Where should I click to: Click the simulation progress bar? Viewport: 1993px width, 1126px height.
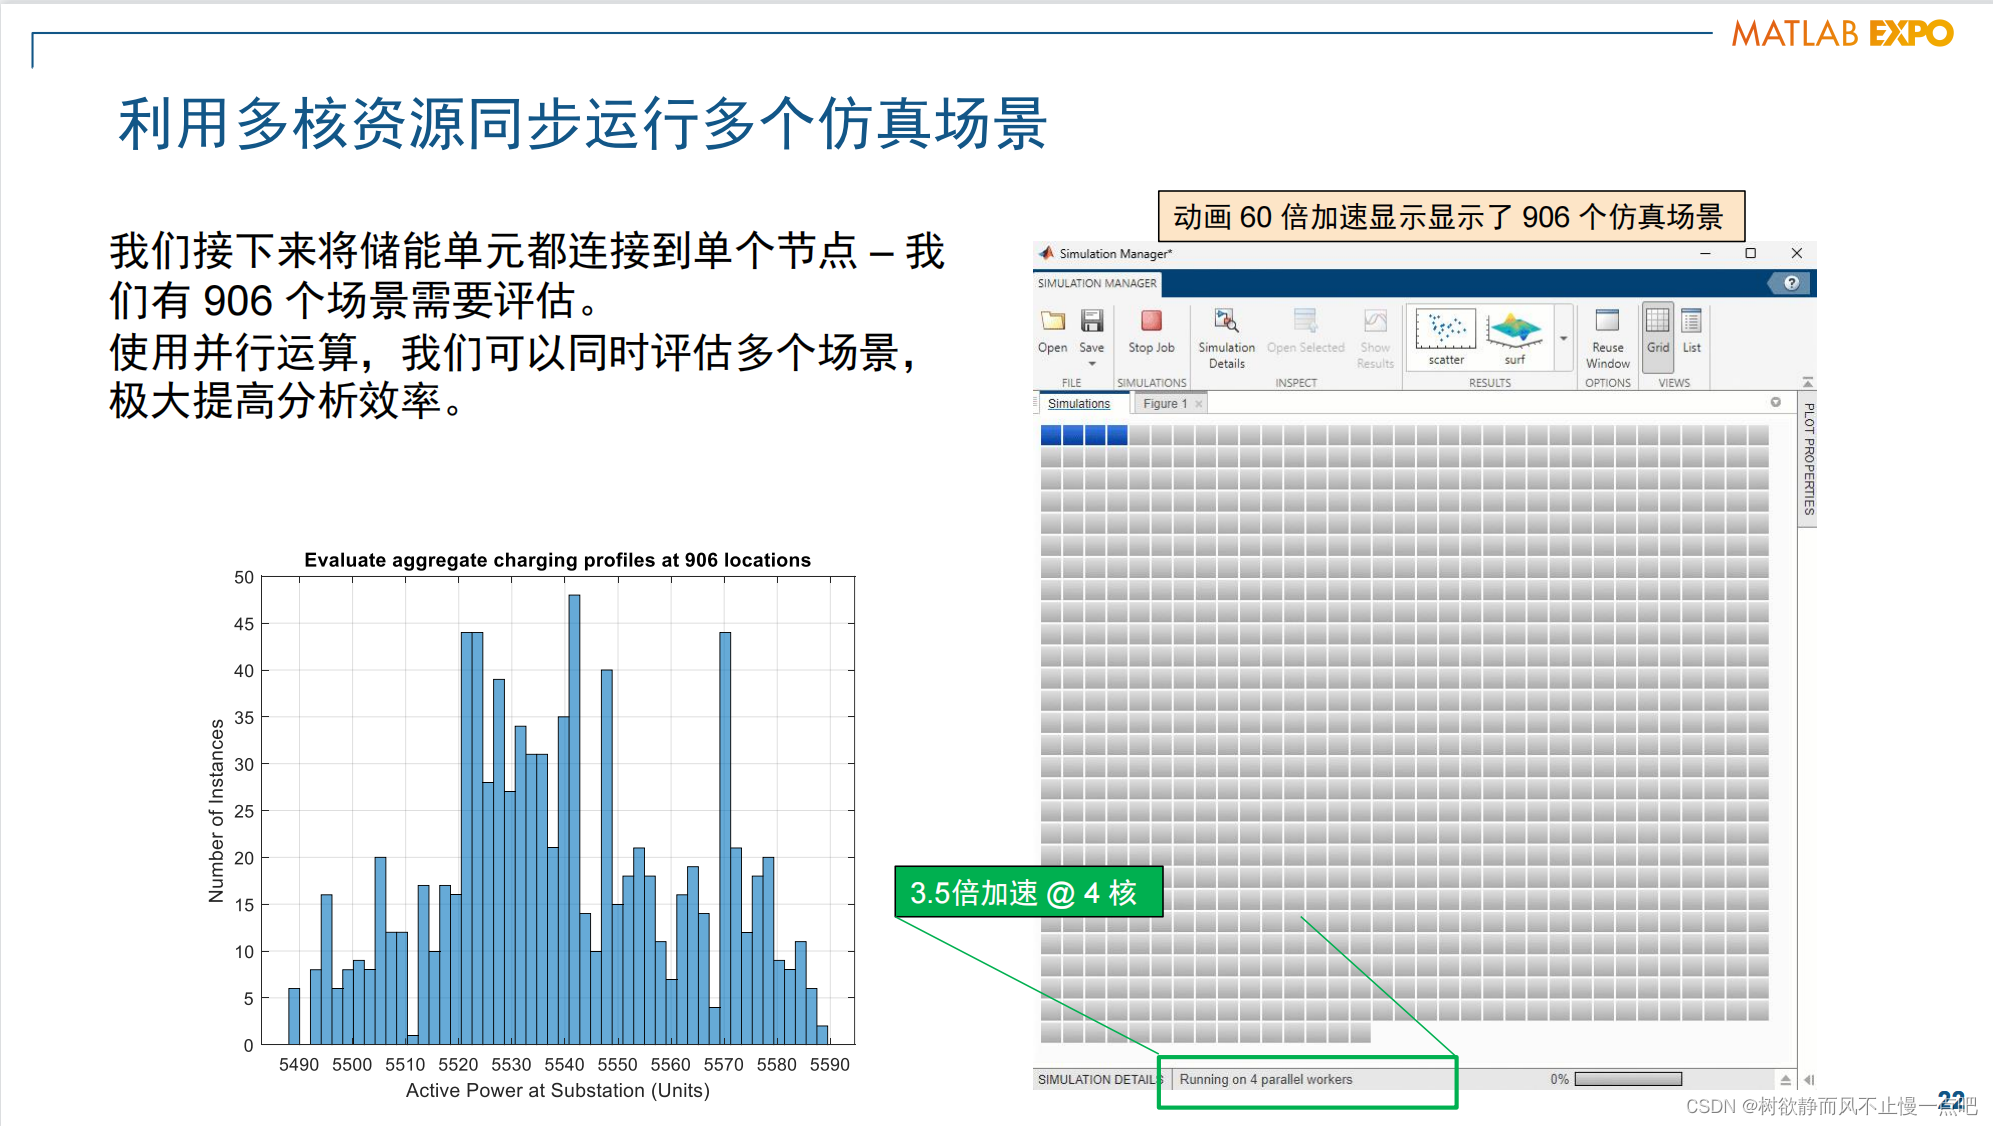(1628, 1079)
